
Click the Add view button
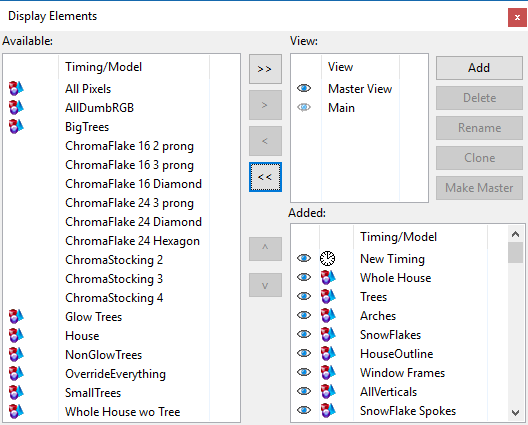pos(479,68)
